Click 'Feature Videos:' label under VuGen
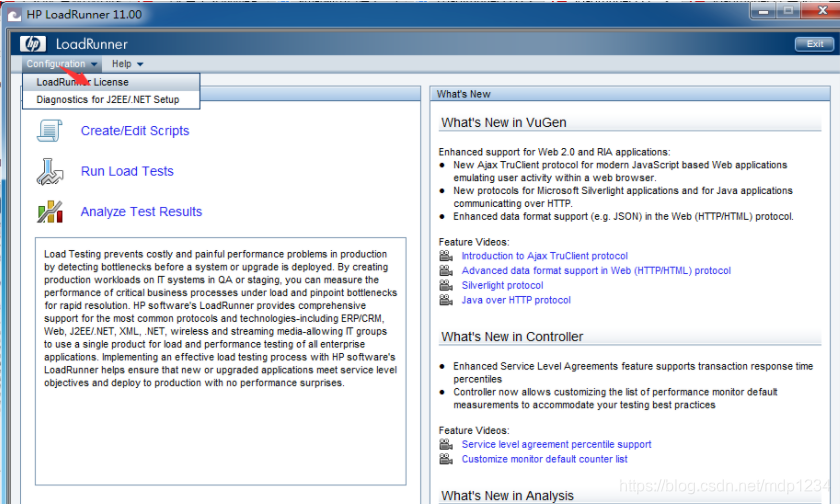The image size is (840, 504). (x=474, y=242)
